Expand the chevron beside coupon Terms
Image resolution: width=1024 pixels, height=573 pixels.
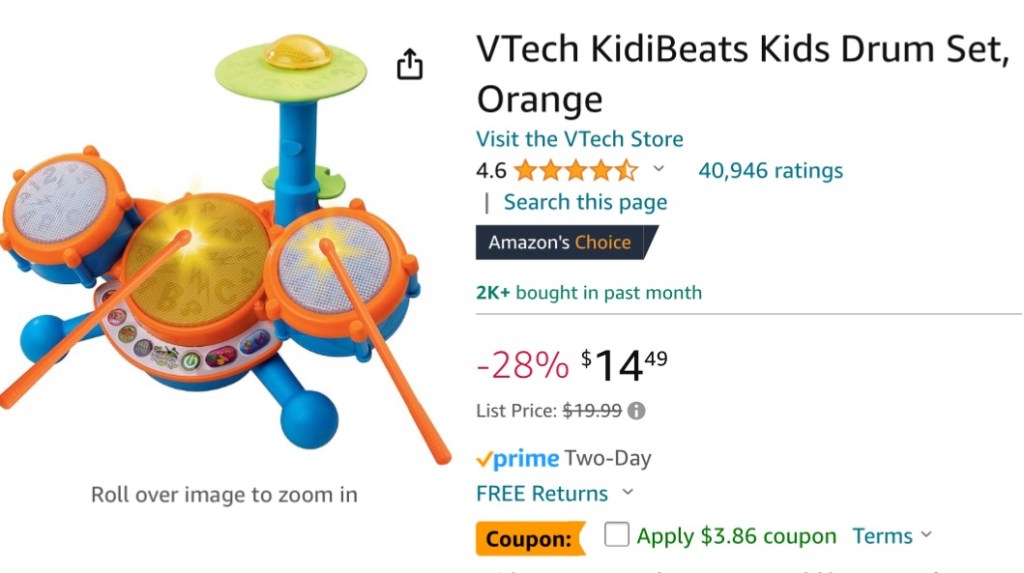(926, 535)
